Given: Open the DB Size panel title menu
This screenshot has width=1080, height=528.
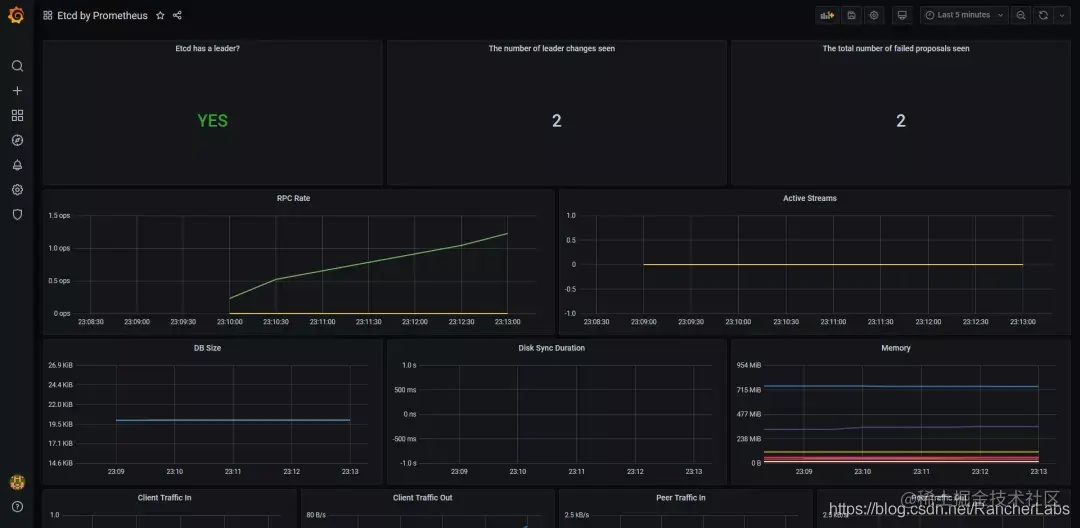Looking at the screenshot, I should tap(207, 348).
